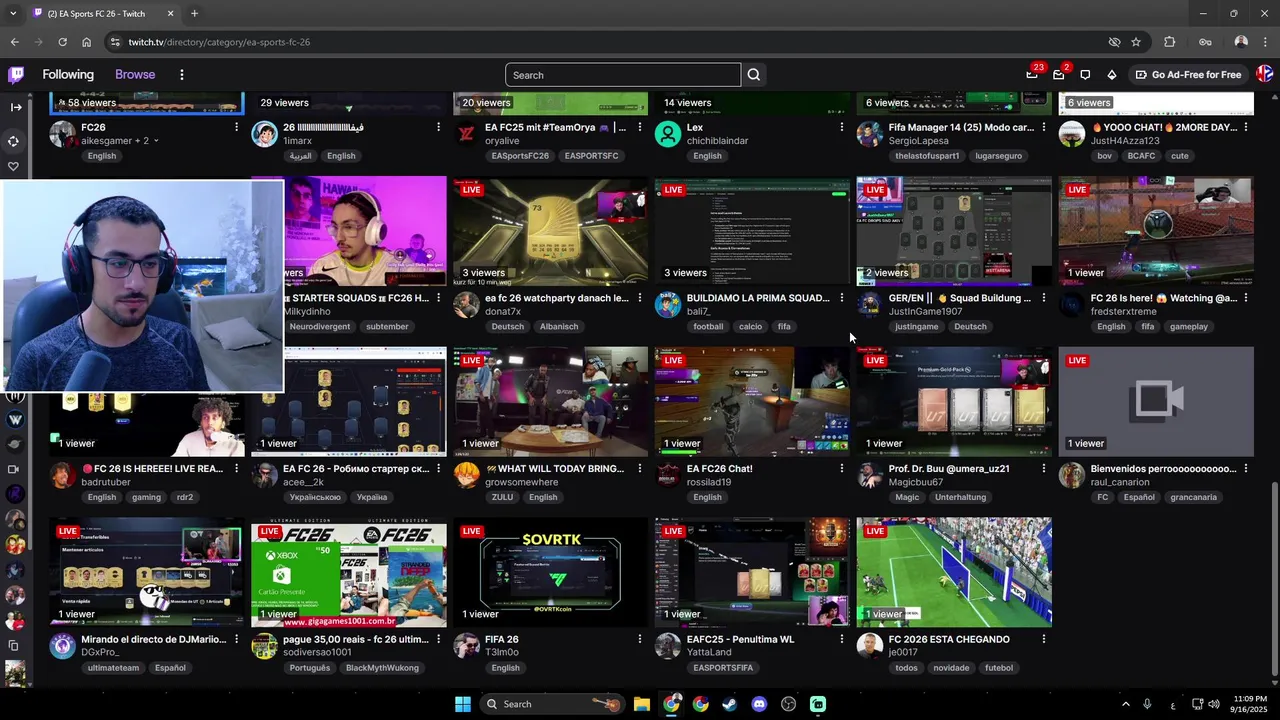Click the followed channels heart icon

[x=14, y=167]
